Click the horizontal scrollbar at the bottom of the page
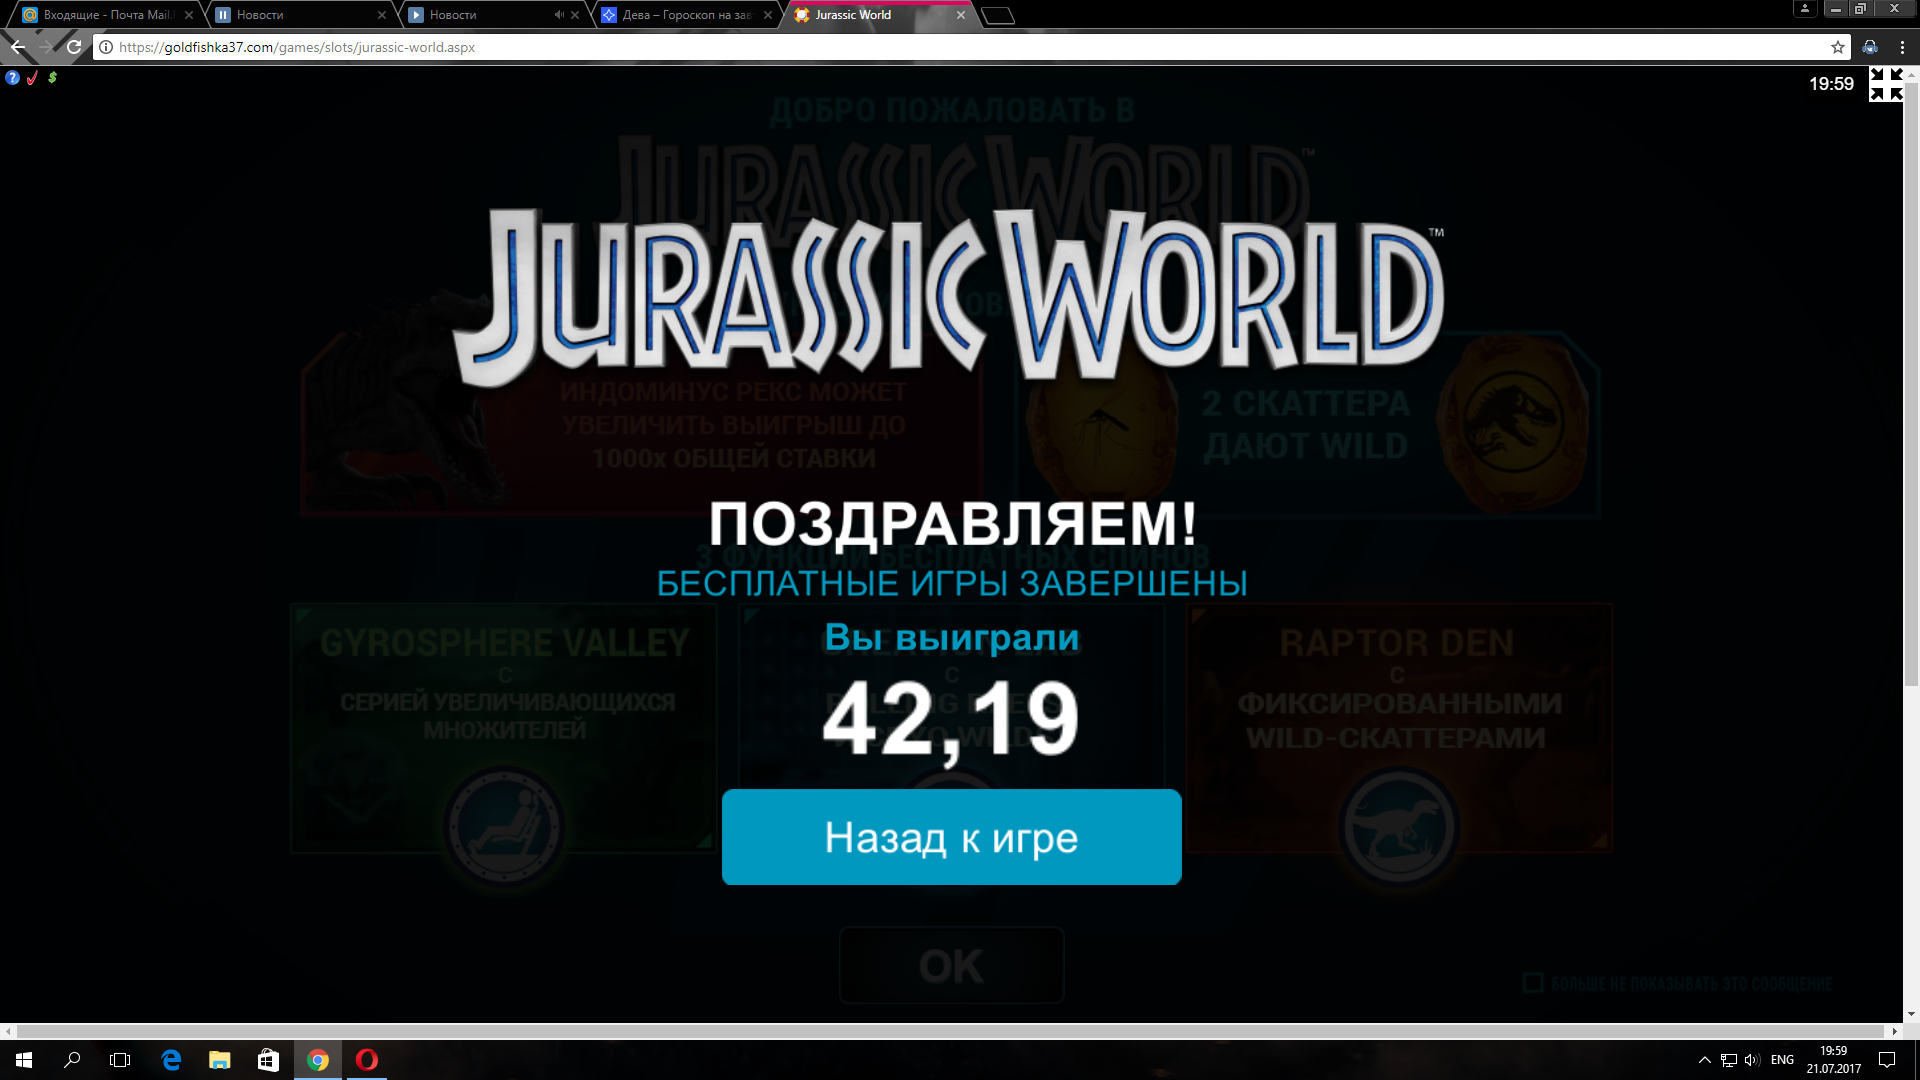Image resolution: width=1920 pixels, height=1080 pixels. (950, 1030)
